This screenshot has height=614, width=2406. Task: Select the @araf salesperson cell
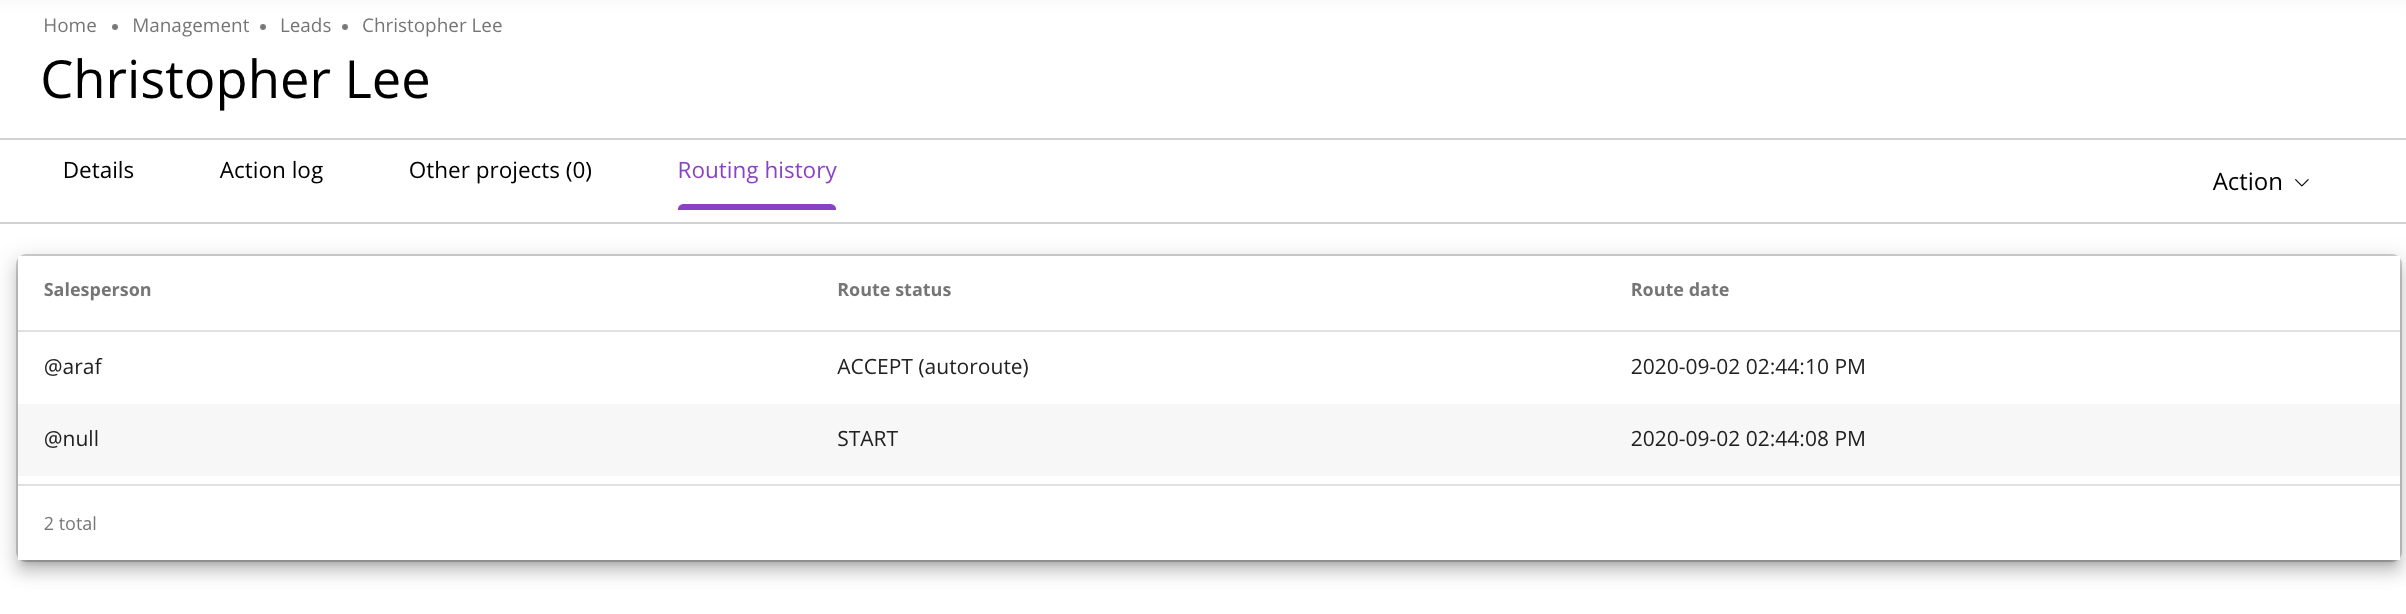73,367
